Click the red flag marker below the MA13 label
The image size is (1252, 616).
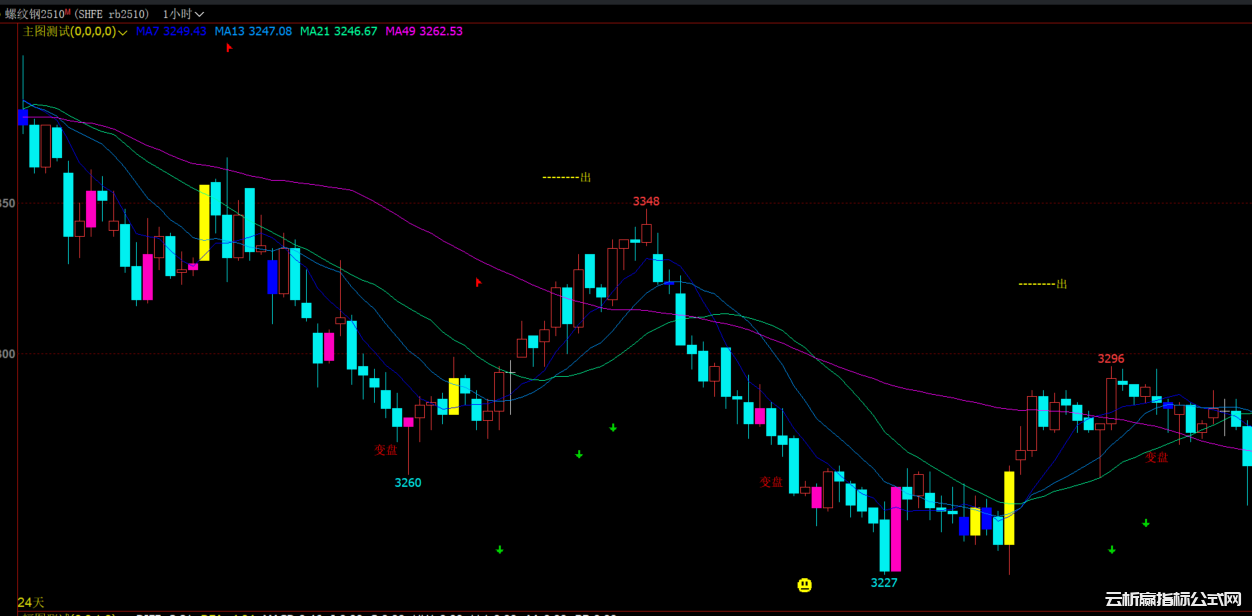[229, 47]
